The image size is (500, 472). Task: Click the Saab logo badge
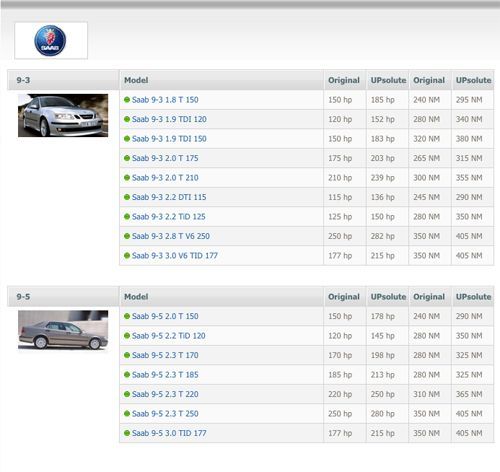click(x=50, y=40)
